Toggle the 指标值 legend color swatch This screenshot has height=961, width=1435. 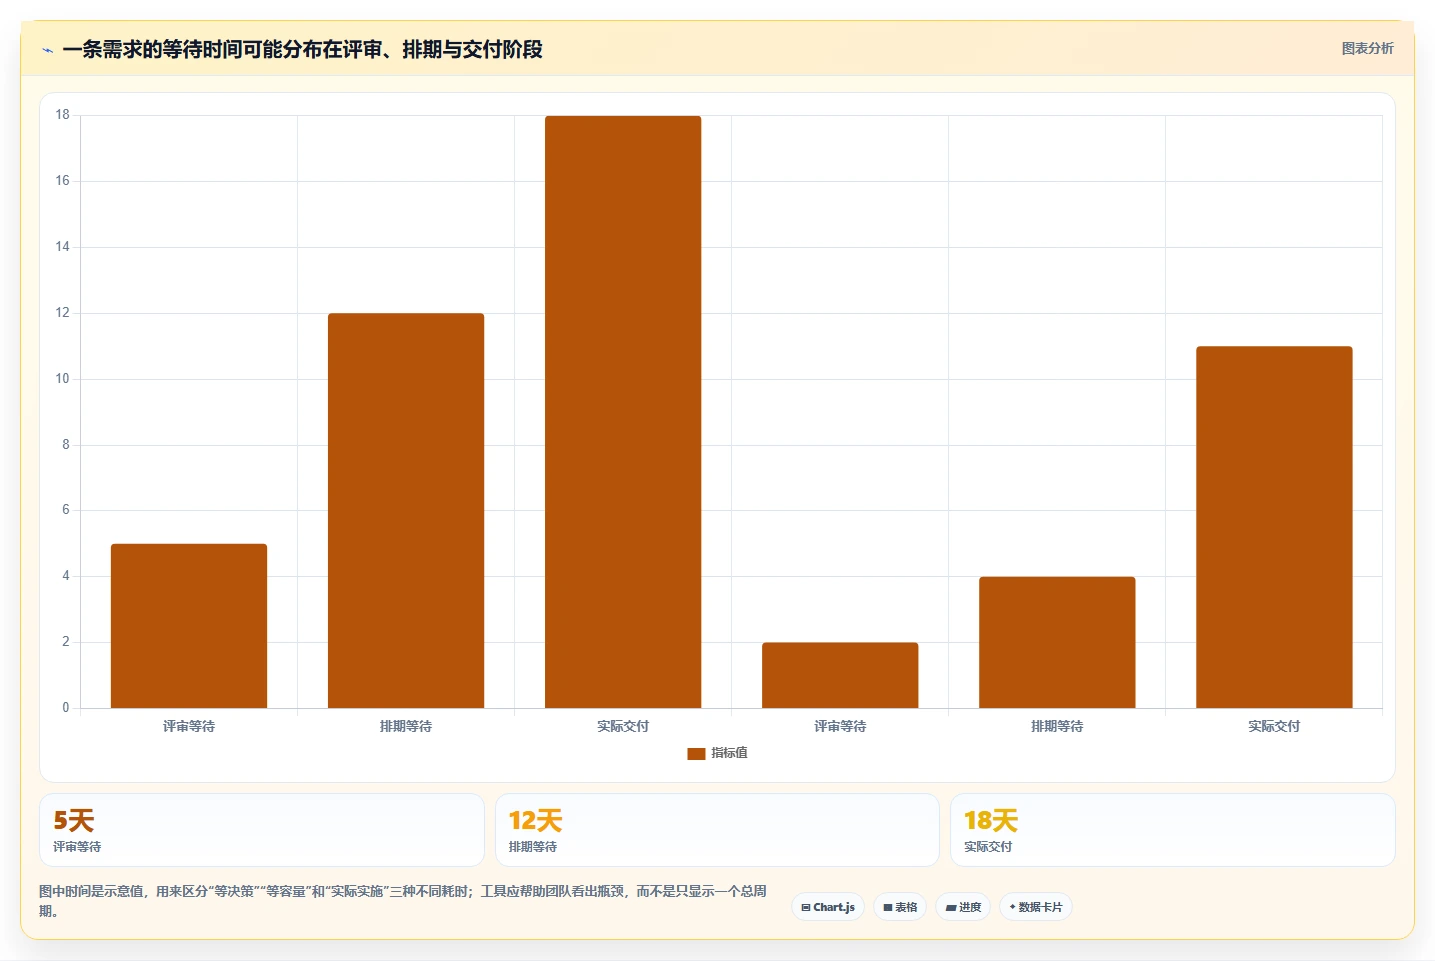click(696, 754)
